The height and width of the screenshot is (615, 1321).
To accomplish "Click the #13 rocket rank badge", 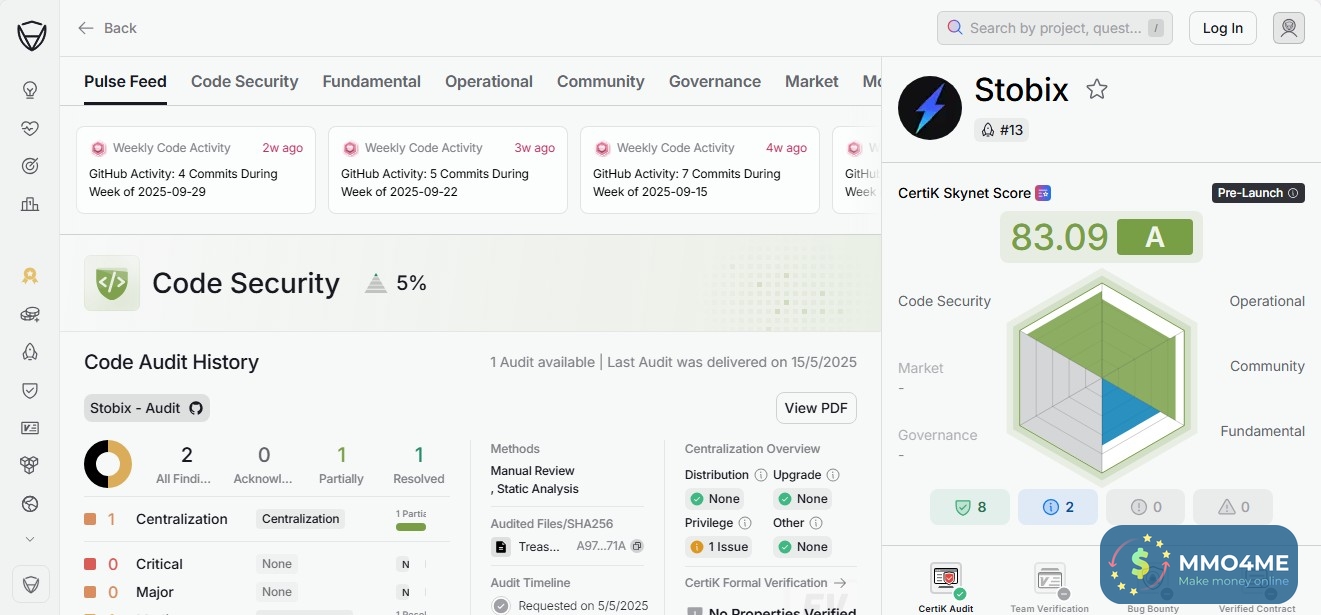I will point(1001,130).
